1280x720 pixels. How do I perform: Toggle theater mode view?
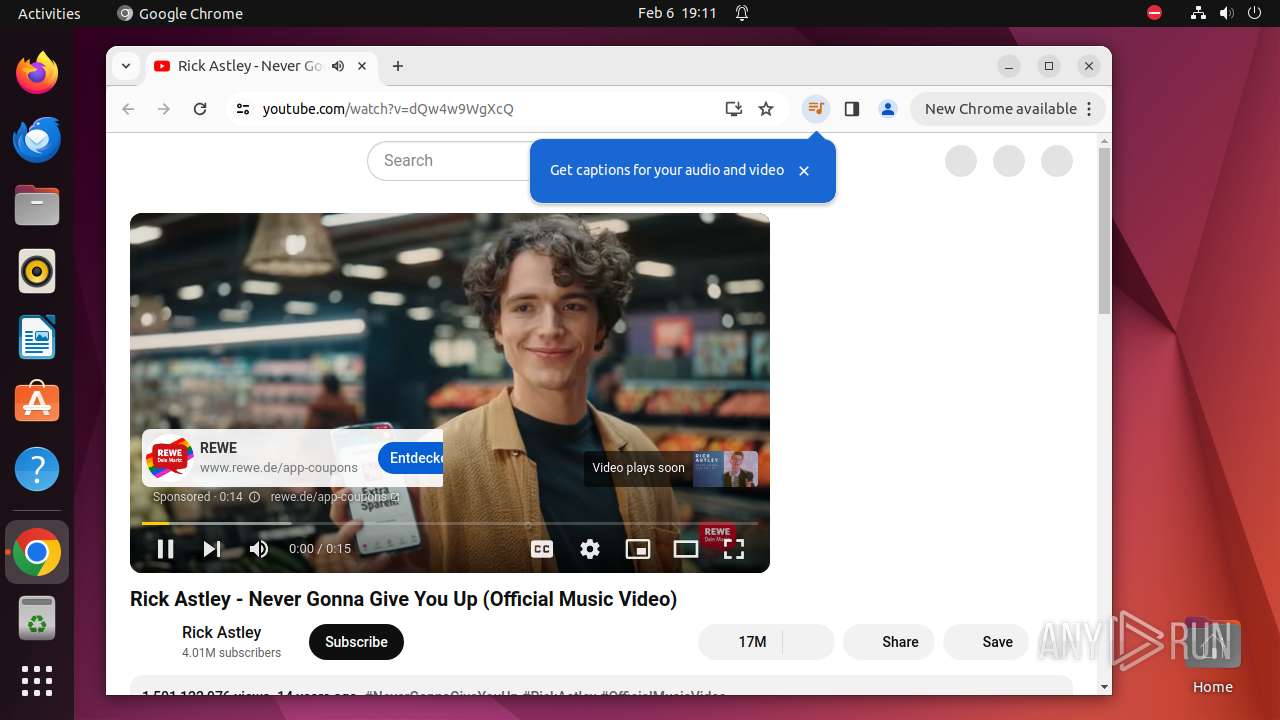[x=686, y=549]
